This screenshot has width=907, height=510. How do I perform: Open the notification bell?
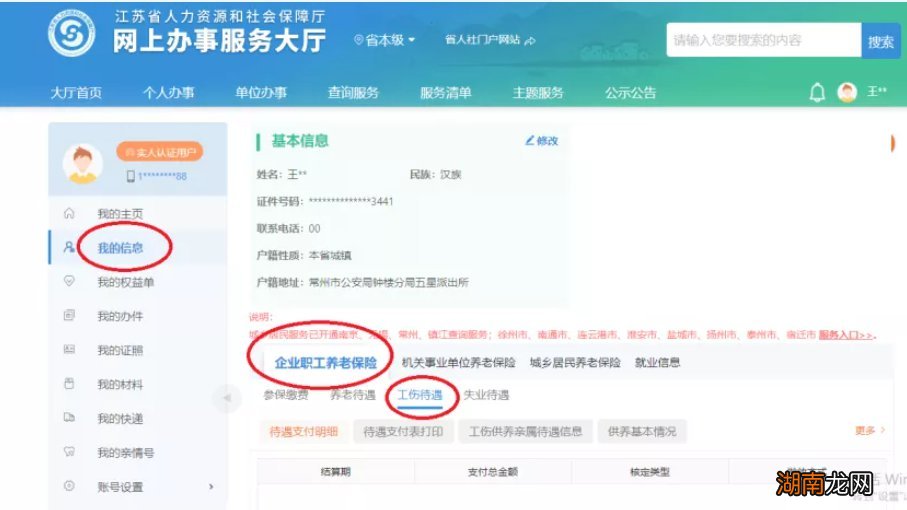click(817, 93)
